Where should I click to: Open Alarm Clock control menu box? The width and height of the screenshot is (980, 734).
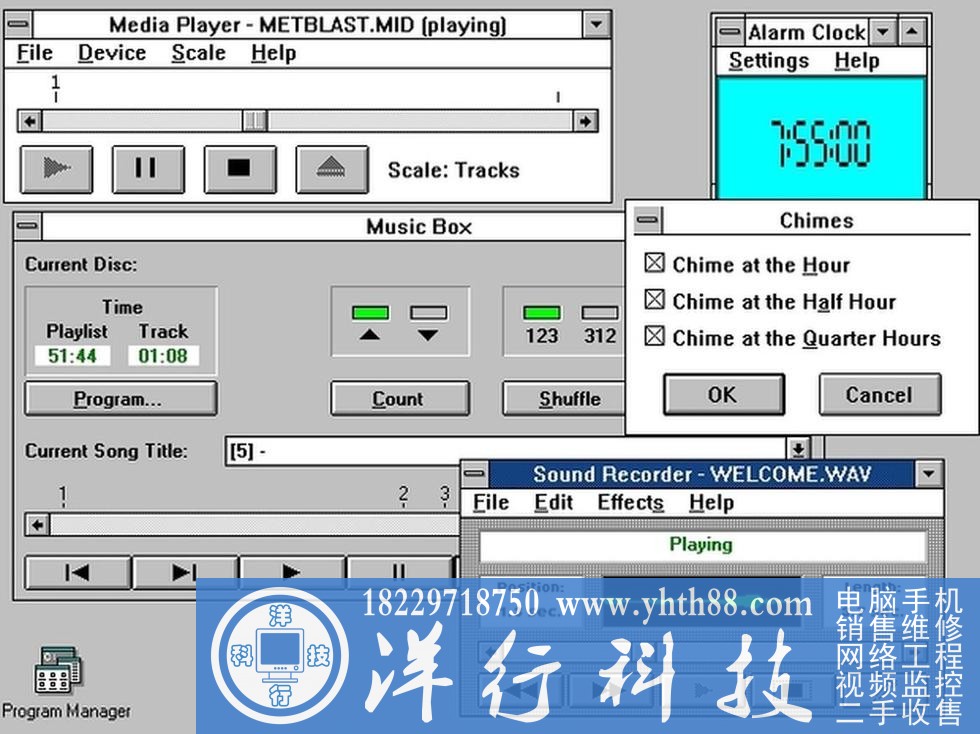729,31
